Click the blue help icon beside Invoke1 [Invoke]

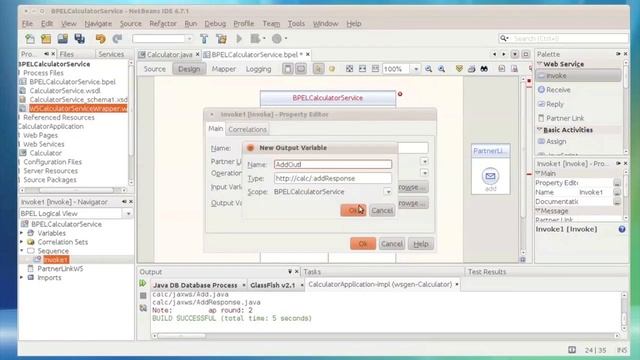[622, 229]
